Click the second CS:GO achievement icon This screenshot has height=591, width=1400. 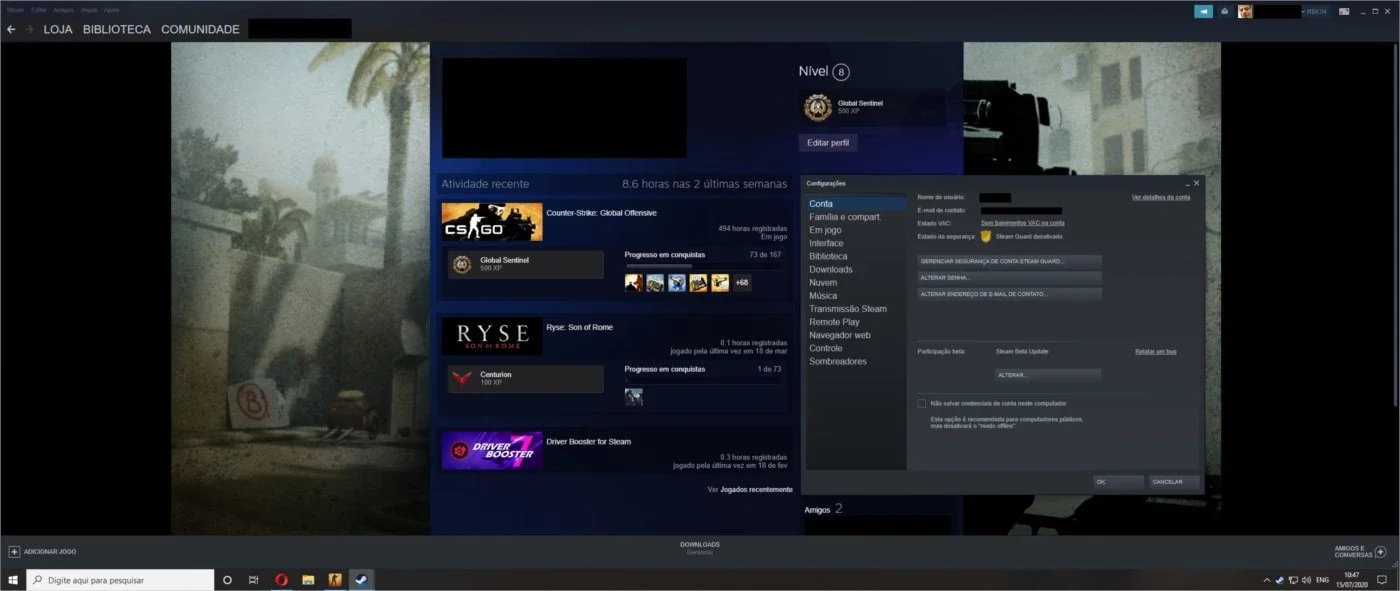(655, 283)
